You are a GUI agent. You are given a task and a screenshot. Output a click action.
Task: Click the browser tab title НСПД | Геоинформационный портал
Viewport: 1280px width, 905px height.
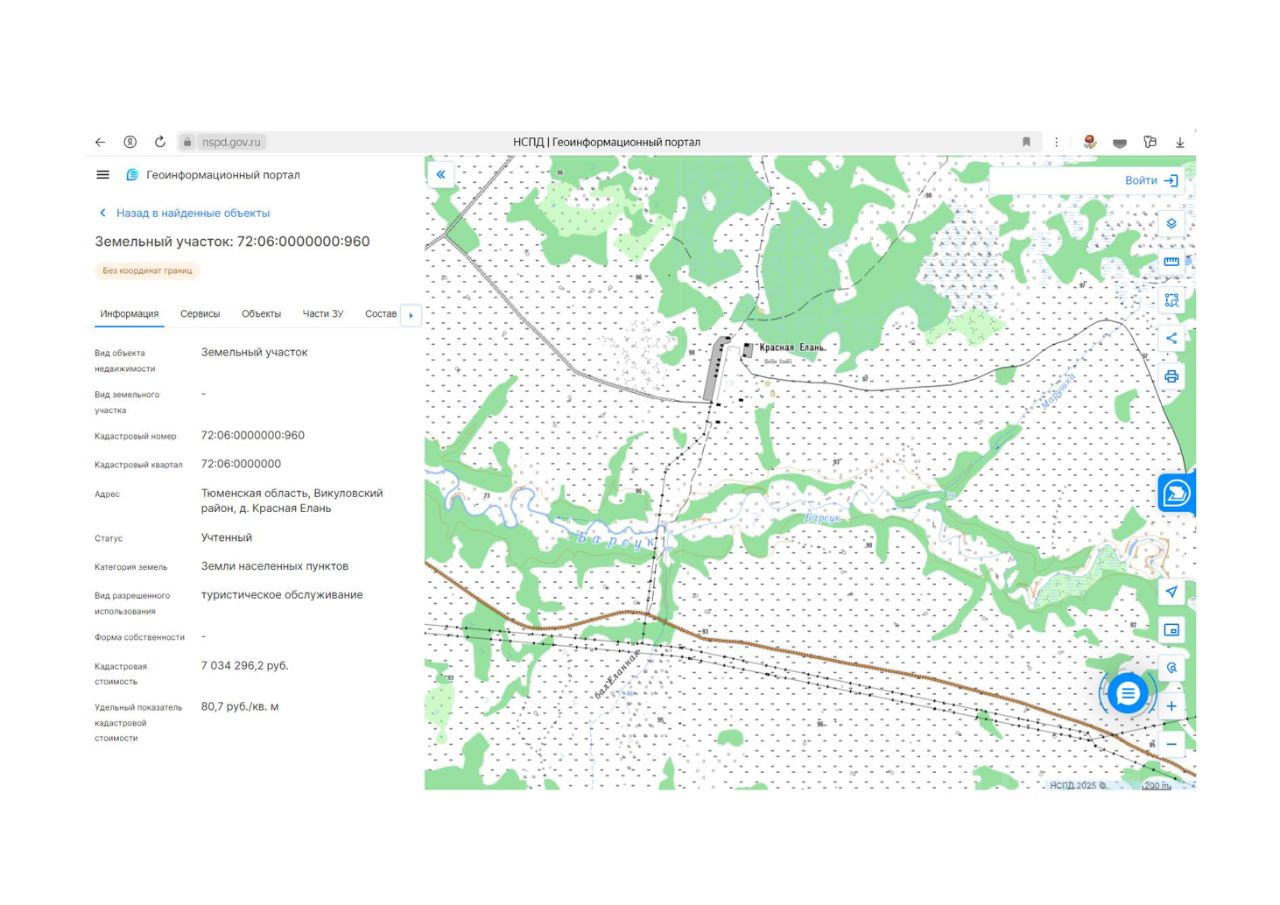607,142
